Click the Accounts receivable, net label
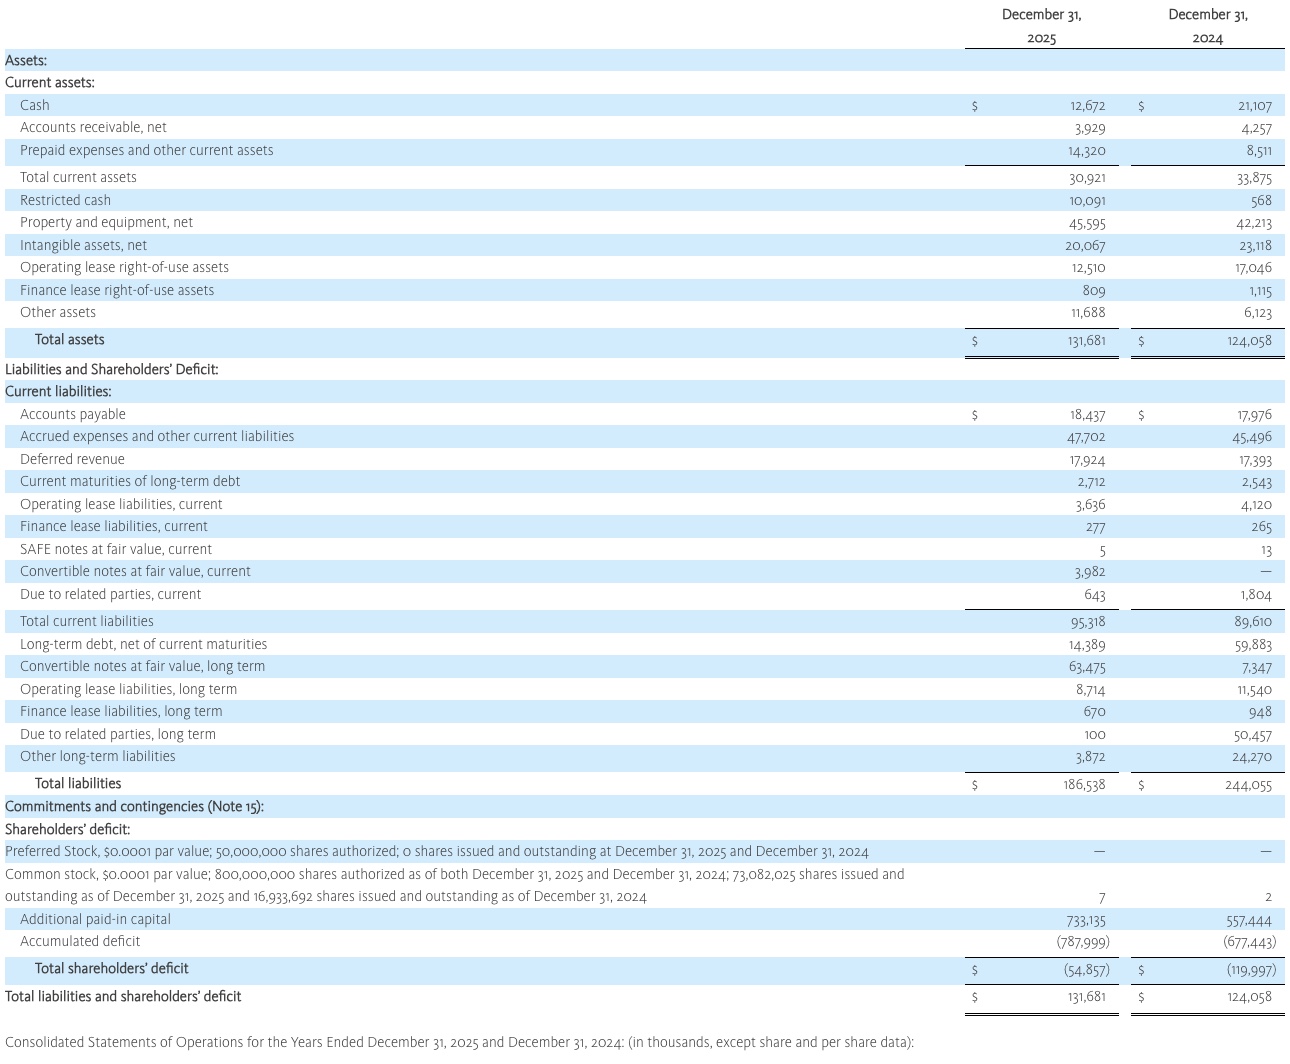 click(x=93, y=127)
